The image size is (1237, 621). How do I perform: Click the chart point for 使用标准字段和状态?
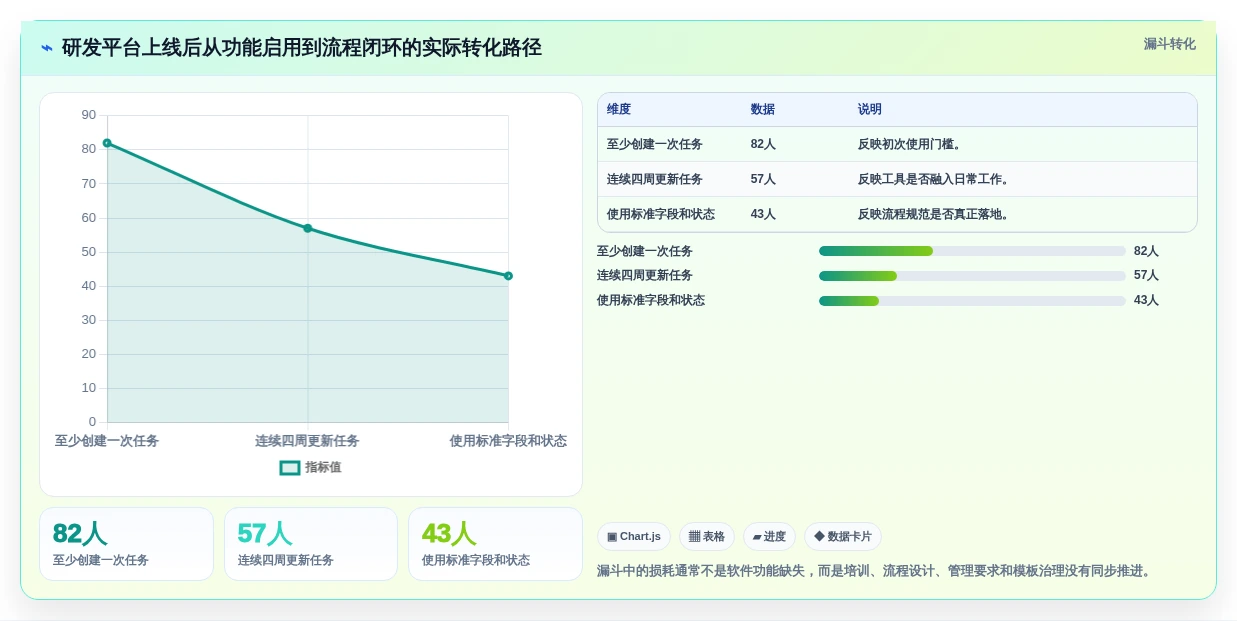pyautogui.click(x=508, y=276)
